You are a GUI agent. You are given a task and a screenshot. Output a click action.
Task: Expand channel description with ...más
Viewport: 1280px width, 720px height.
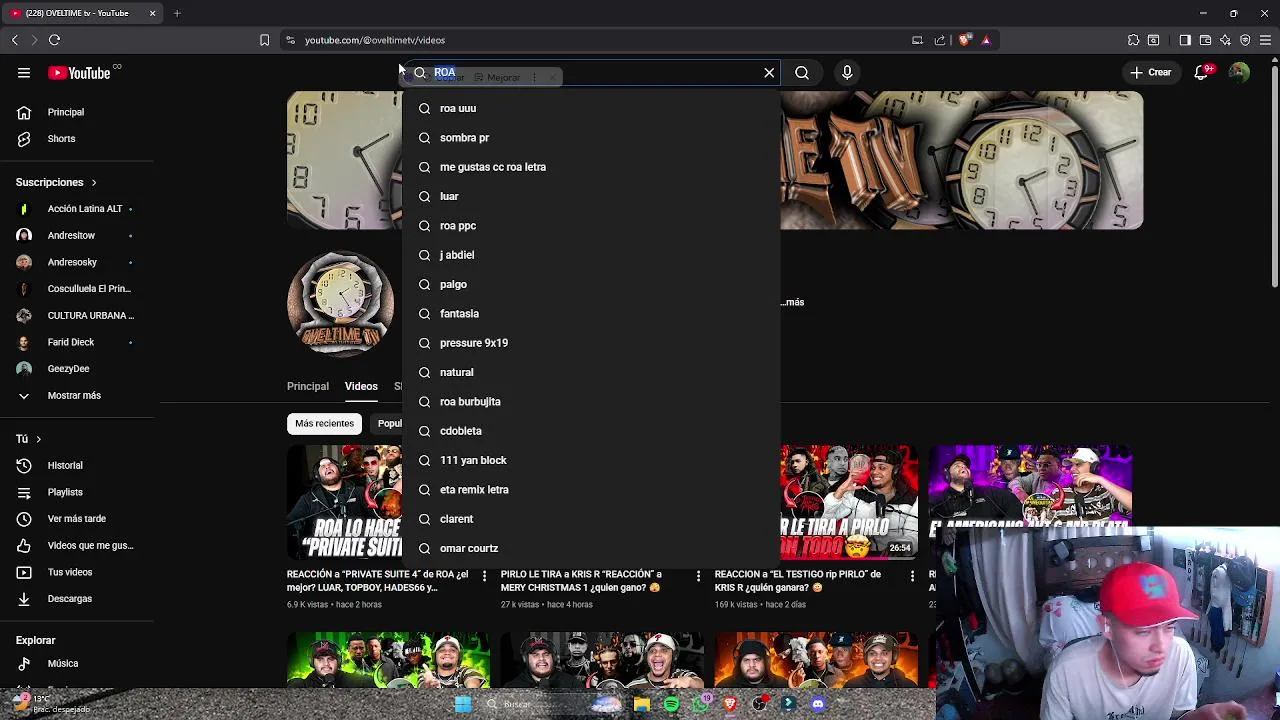click(x=794, y=302)
